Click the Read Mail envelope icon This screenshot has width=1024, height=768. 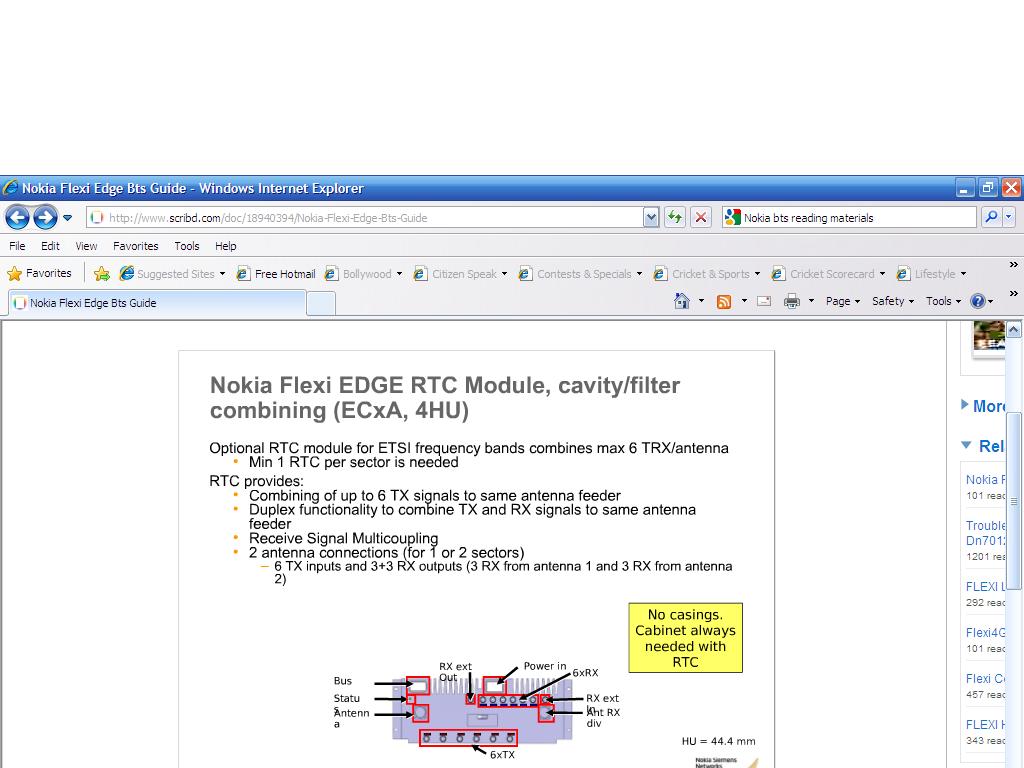(x=764, y=301)
